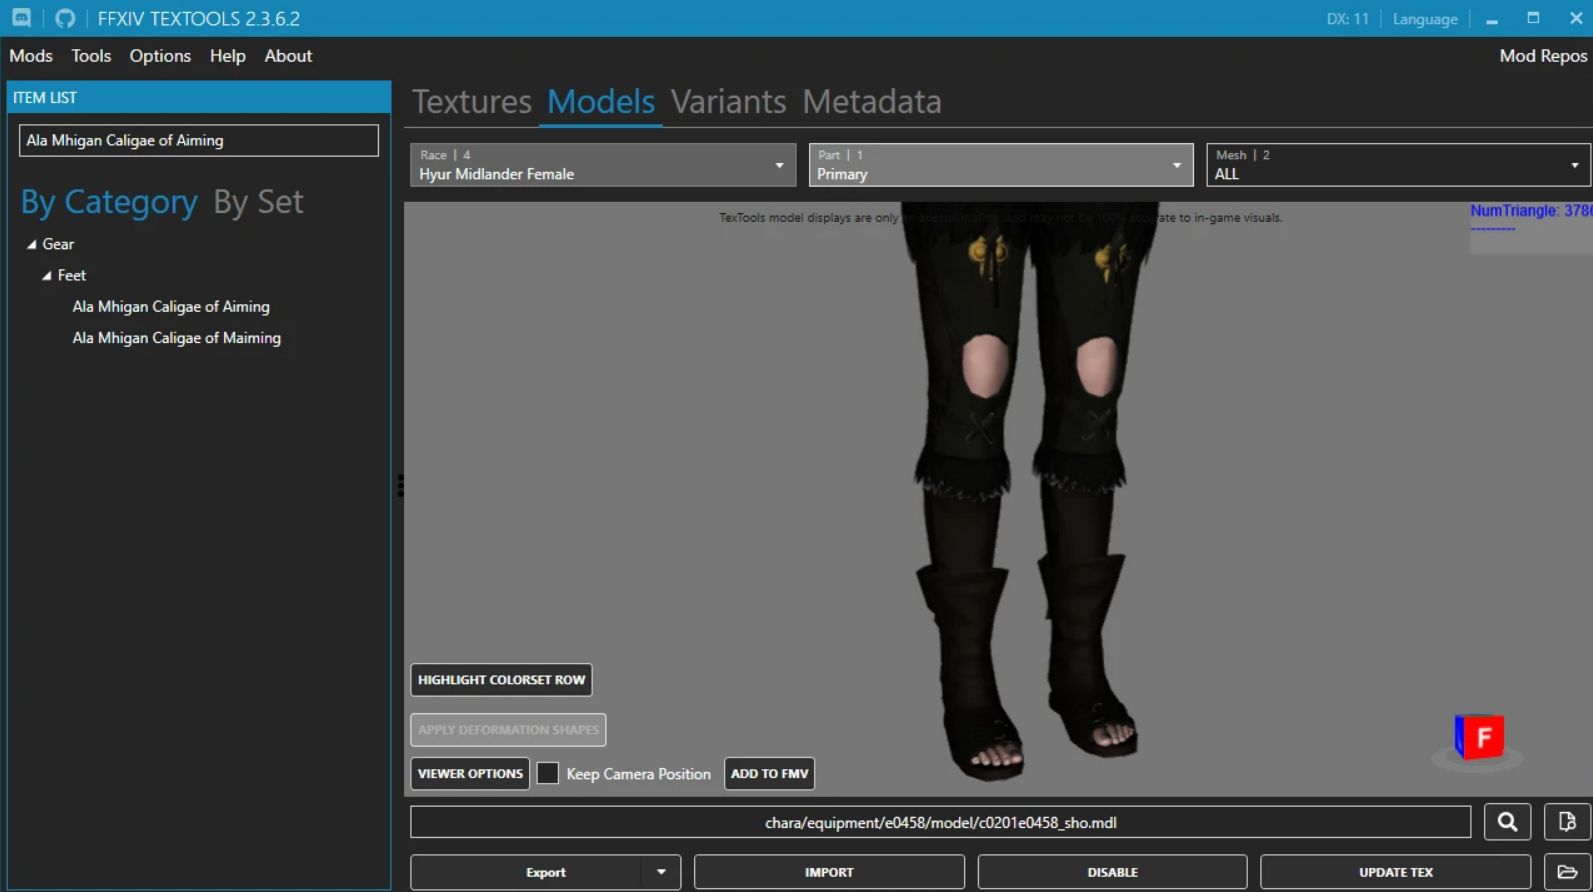Click the item list search field
The height and width of the screenshot is (892, 1593).
pyautogui.click(x=199, y=140)
